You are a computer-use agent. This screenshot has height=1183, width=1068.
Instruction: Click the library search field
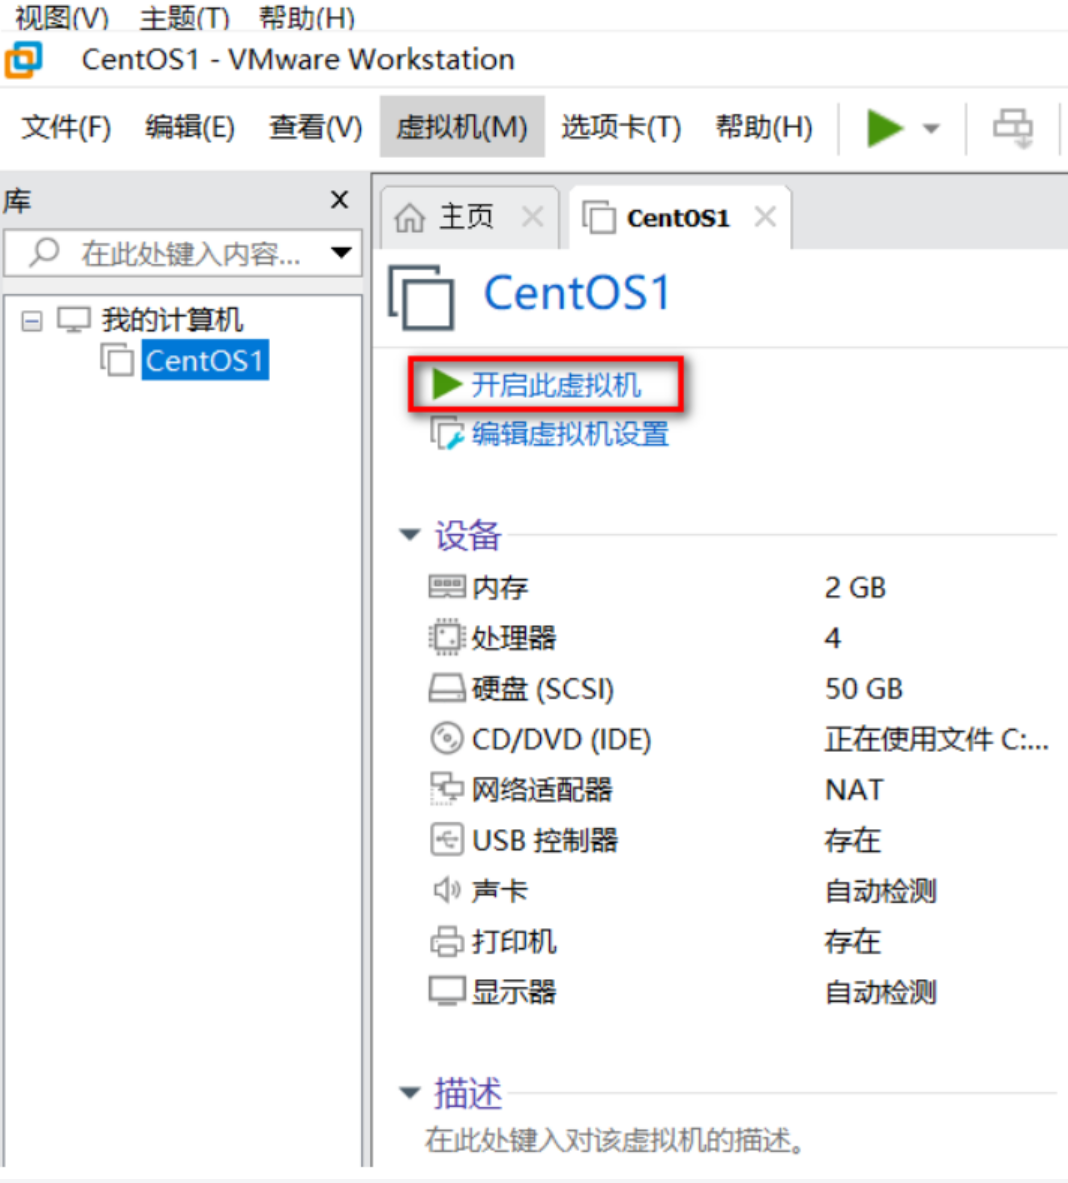183,254
